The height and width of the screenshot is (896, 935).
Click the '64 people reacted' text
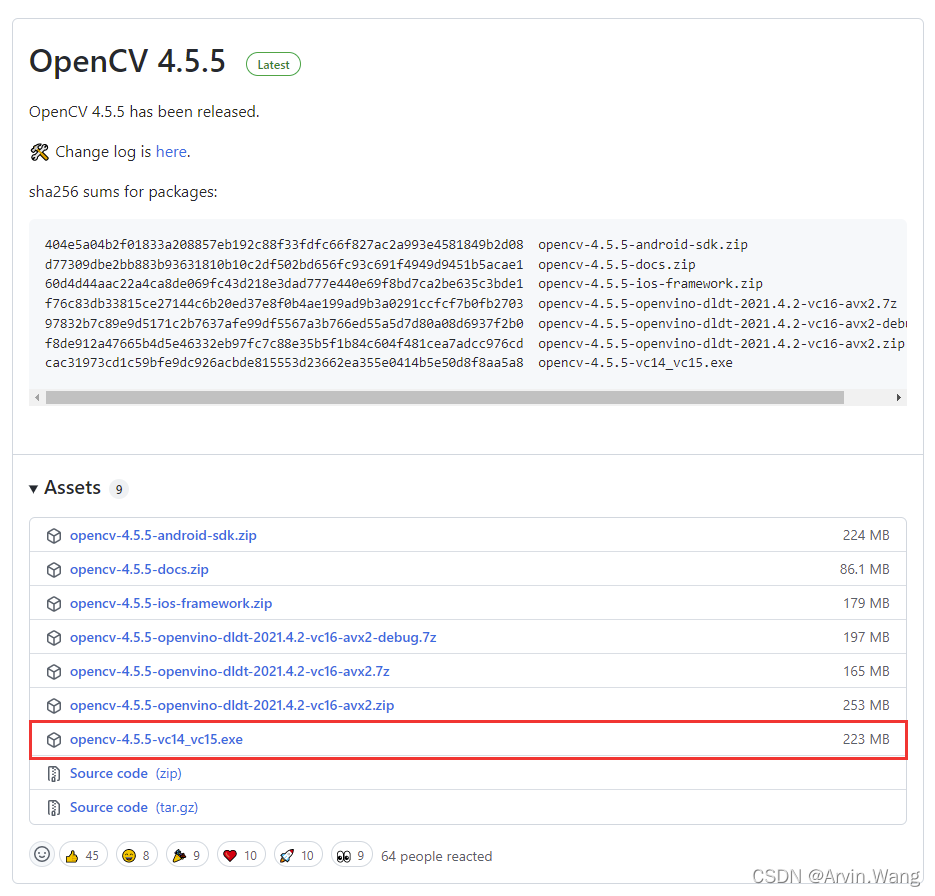[x=436, y=857]
